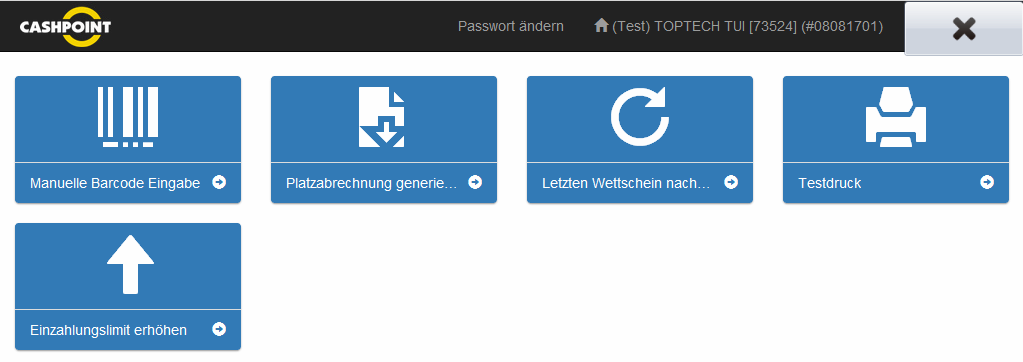Open Platzabrechnung generieren label
The width and height of the screenshot is (1023, 362).
[x=372, y=183]
